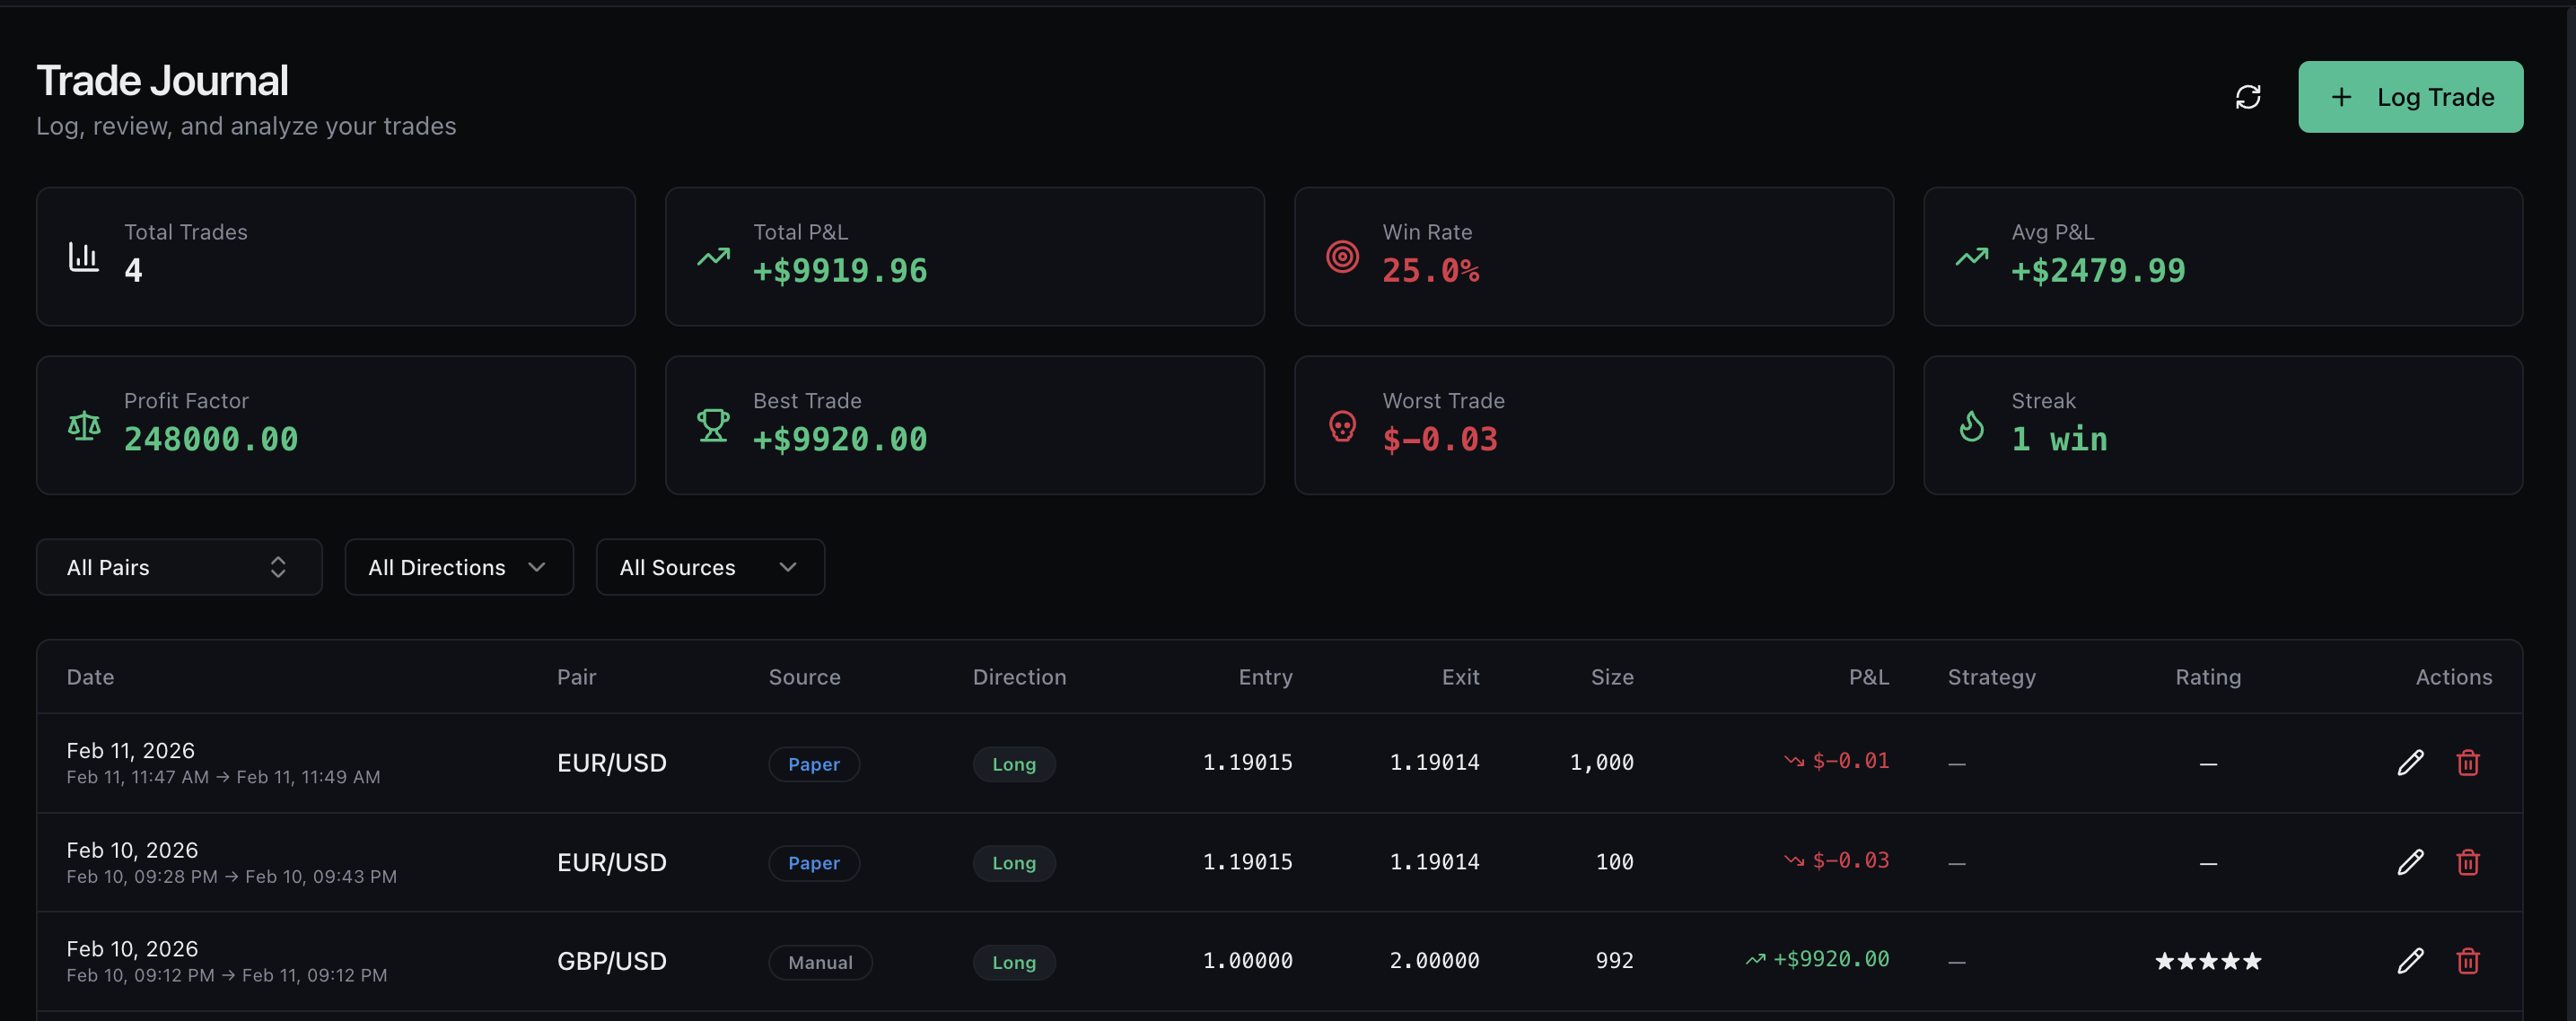Click the Log Trade button
Screen dimensions: 2576x1021
point(2410,96)
